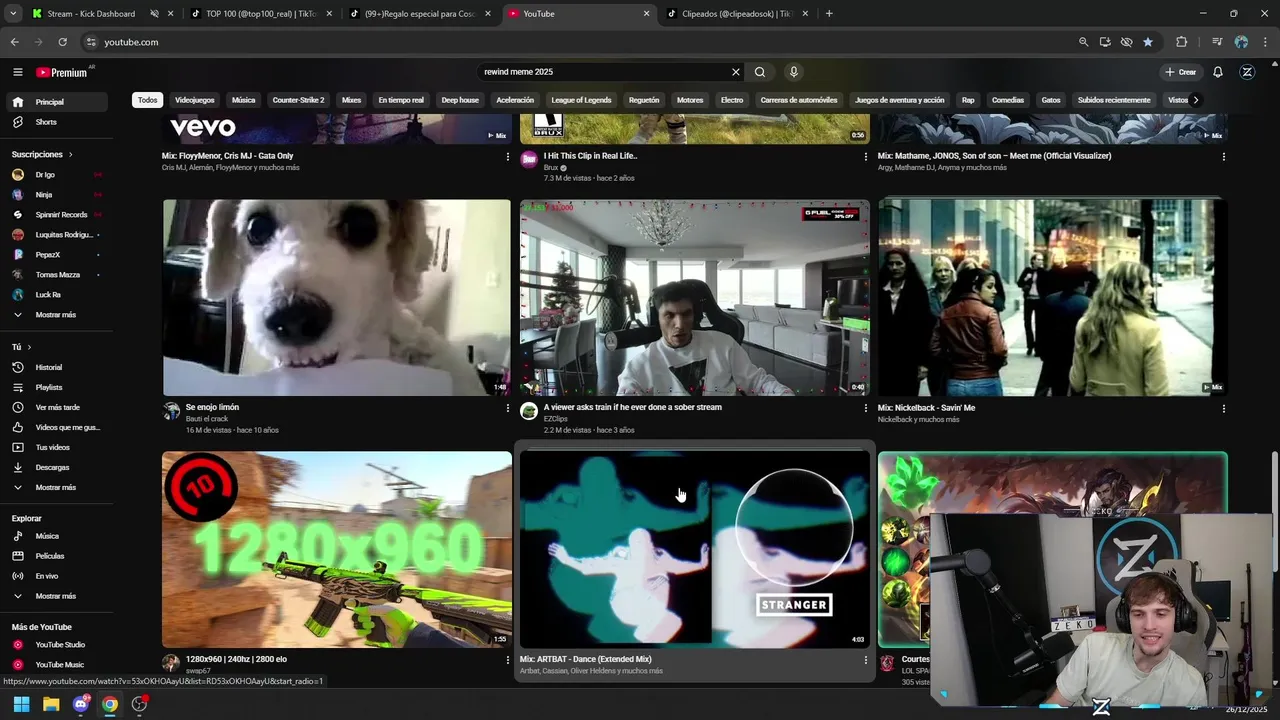
Task: Open the account avatar menu
Action: click(1247, 72)
